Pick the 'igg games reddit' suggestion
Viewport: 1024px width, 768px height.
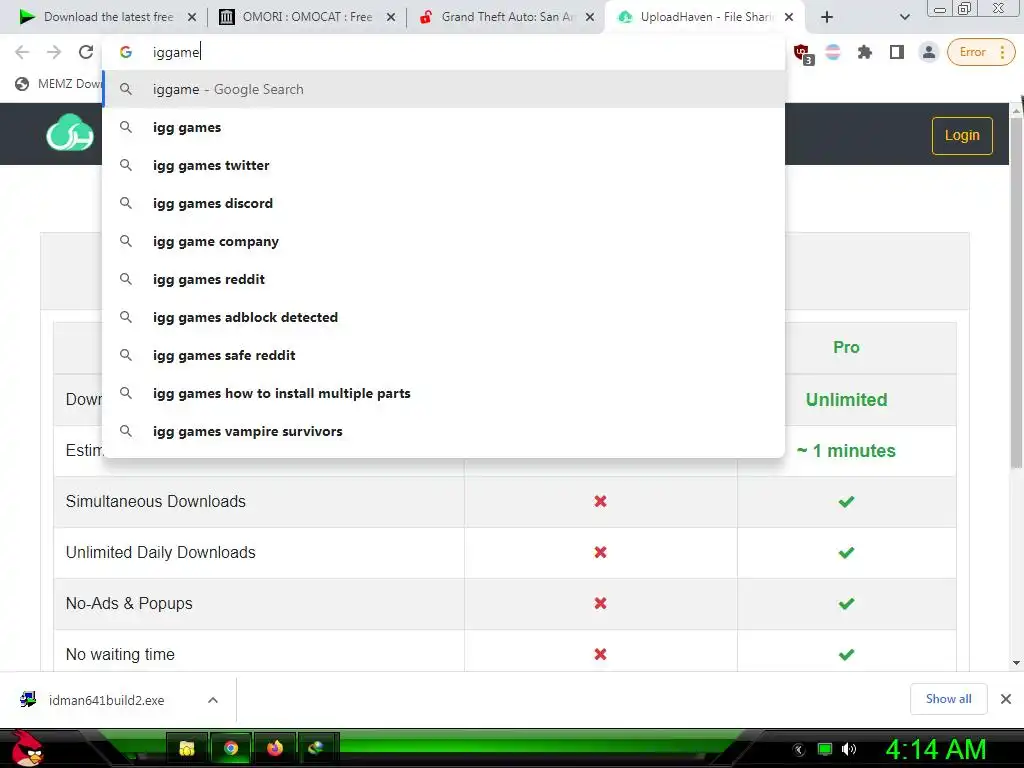point(444,279)
